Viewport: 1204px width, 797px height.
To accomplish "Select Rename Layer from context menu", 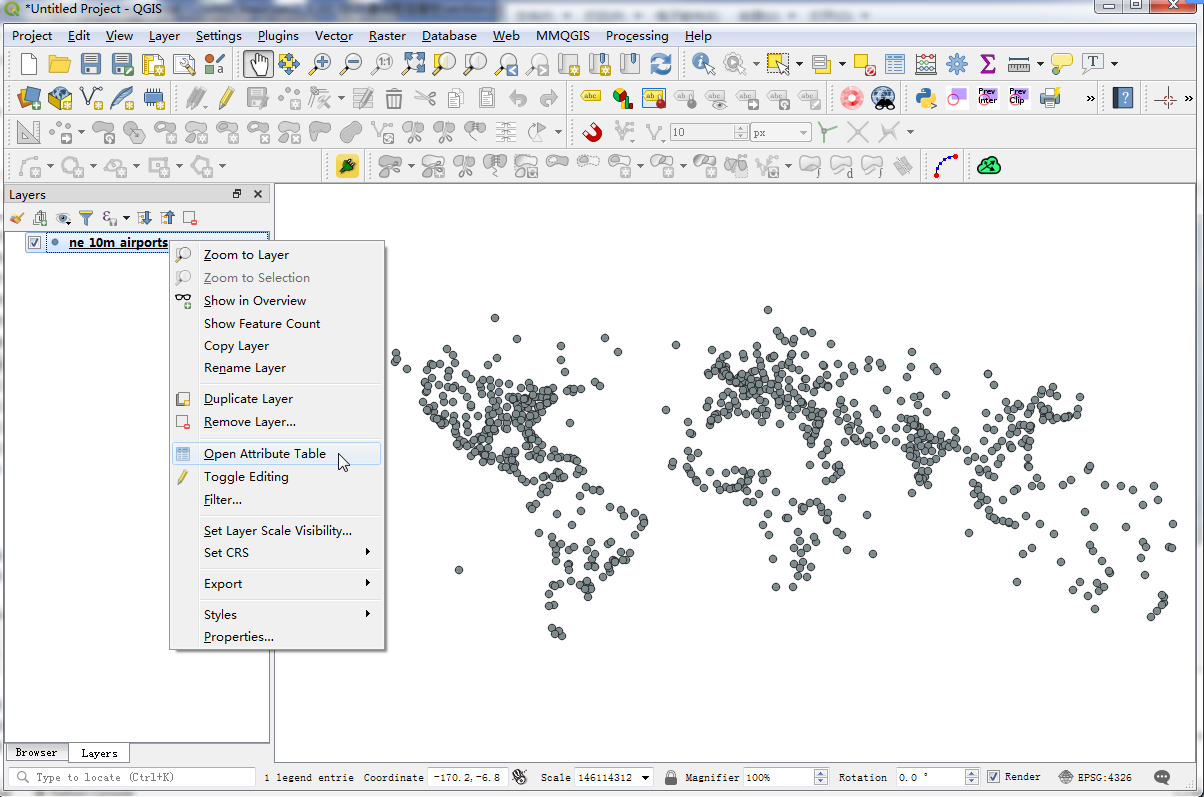I will [x=277, y=368].
